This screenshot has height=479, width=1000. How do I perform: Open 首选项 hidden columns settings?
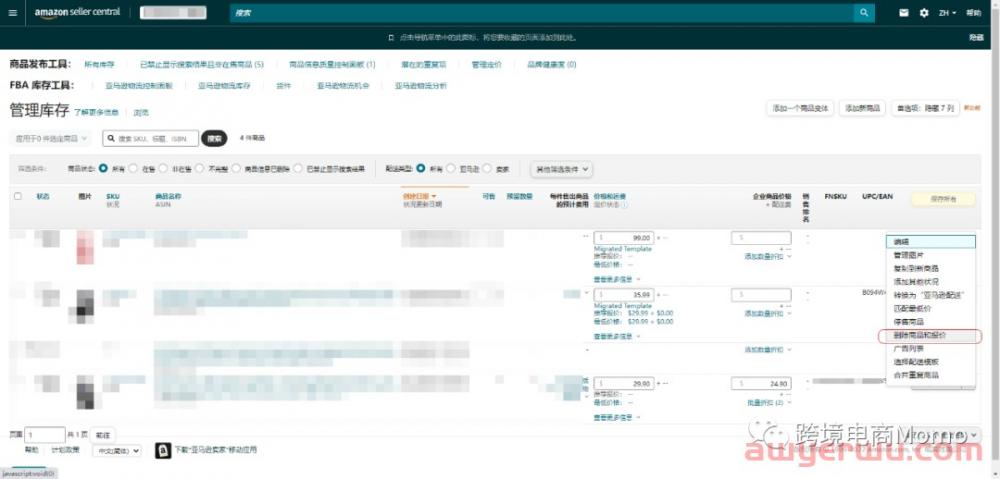pos(925,108)
